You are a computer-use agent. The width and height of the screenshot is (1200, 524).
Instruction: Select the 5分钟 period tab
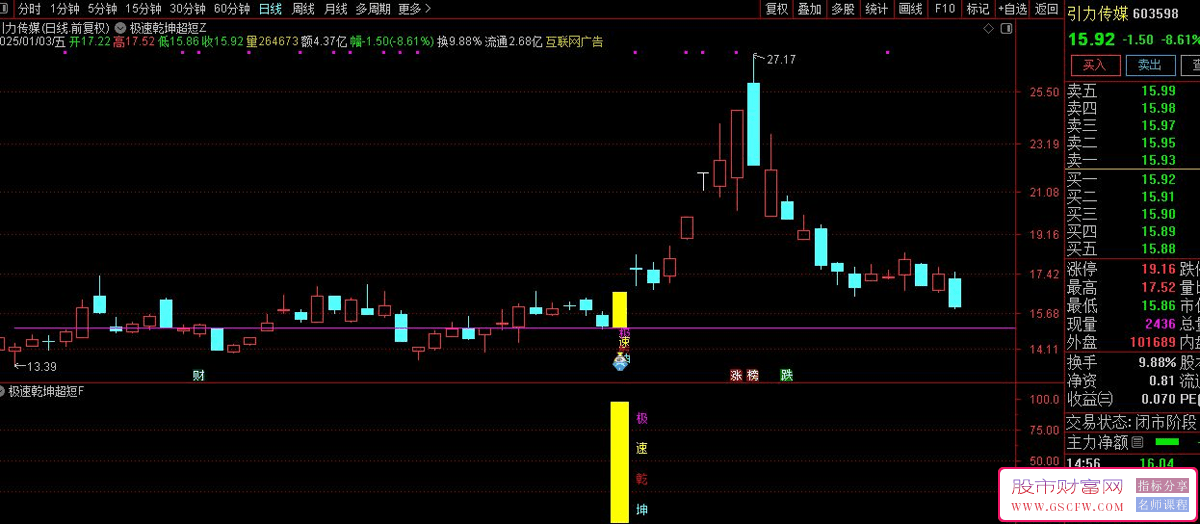pos(102,9)
